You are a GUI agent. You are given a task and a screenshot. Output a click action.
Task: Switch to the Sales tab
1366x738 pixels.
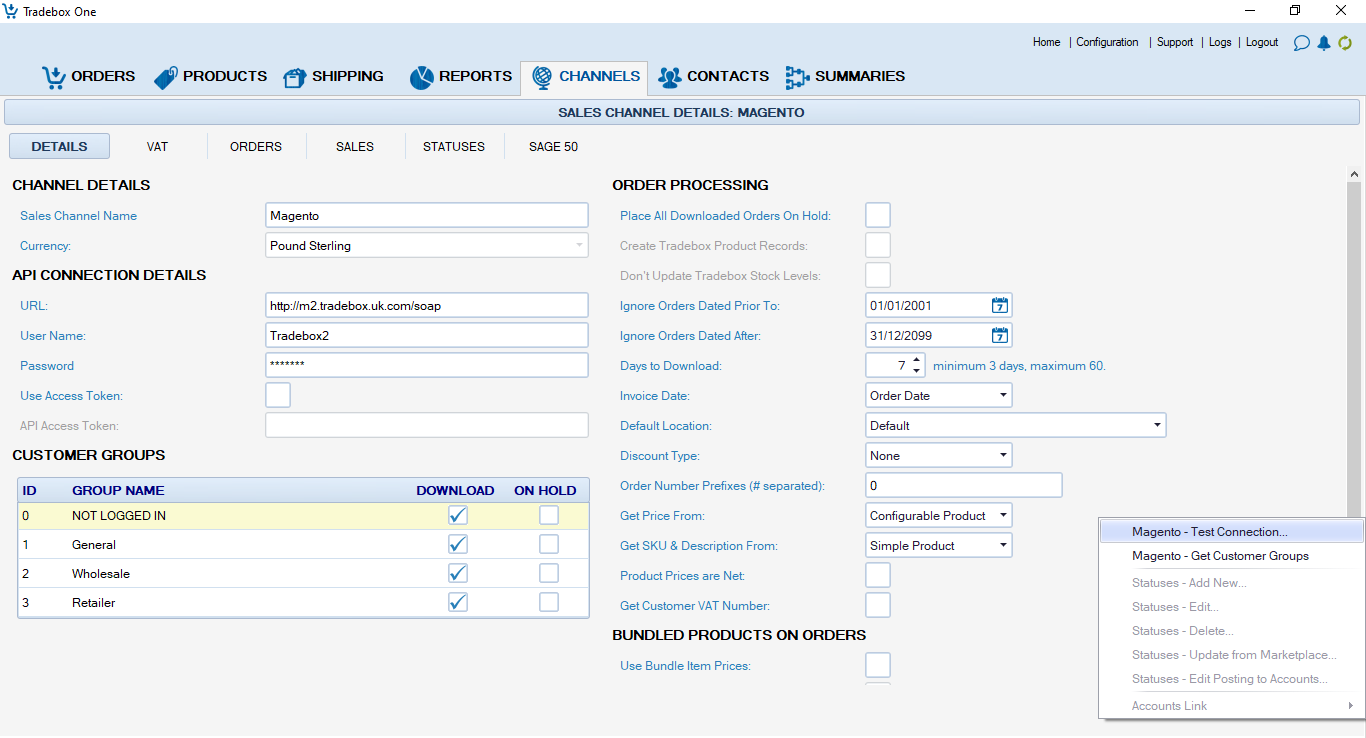pyautogui.click(x=355, y=146)
